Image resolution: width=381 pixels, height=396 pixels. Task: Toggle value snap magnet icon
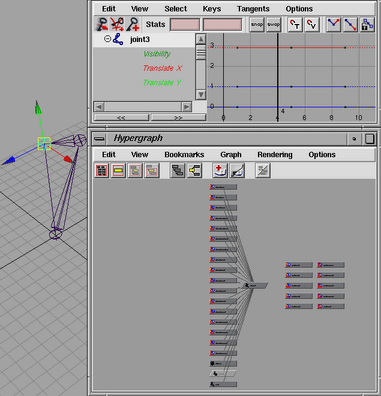312,25
